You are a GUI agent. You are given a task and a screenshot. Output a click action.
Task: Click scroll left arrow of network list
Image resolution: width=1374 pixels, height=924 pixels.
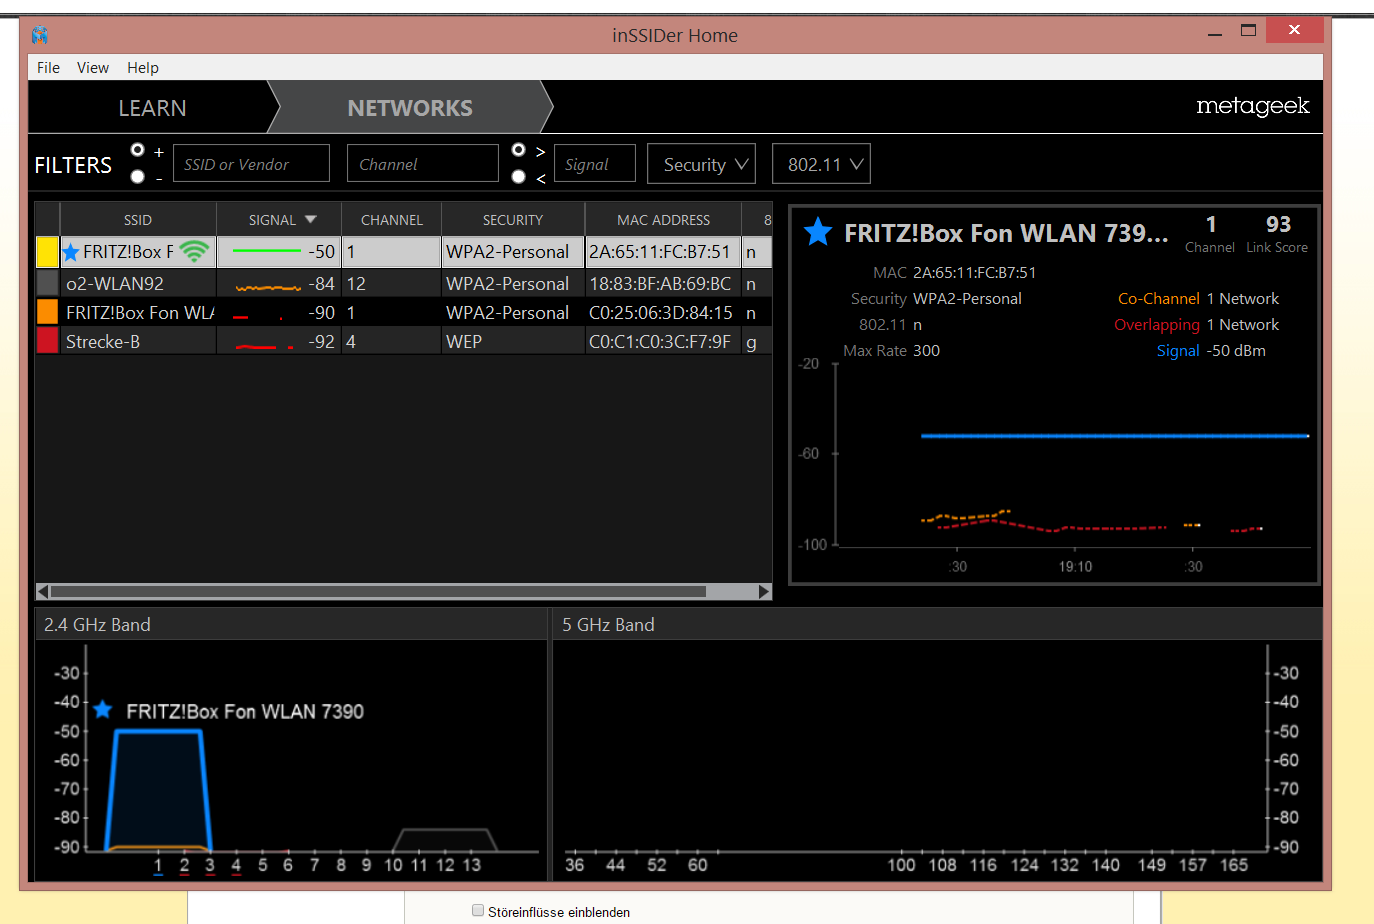point(42,591)
